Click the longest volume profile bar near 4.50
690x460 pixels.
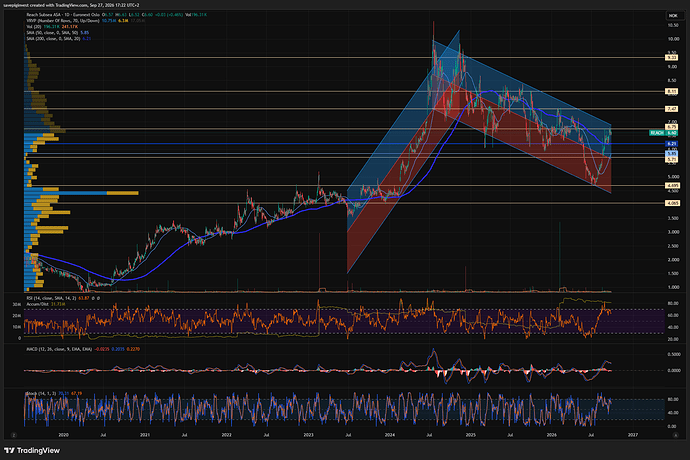81,193
